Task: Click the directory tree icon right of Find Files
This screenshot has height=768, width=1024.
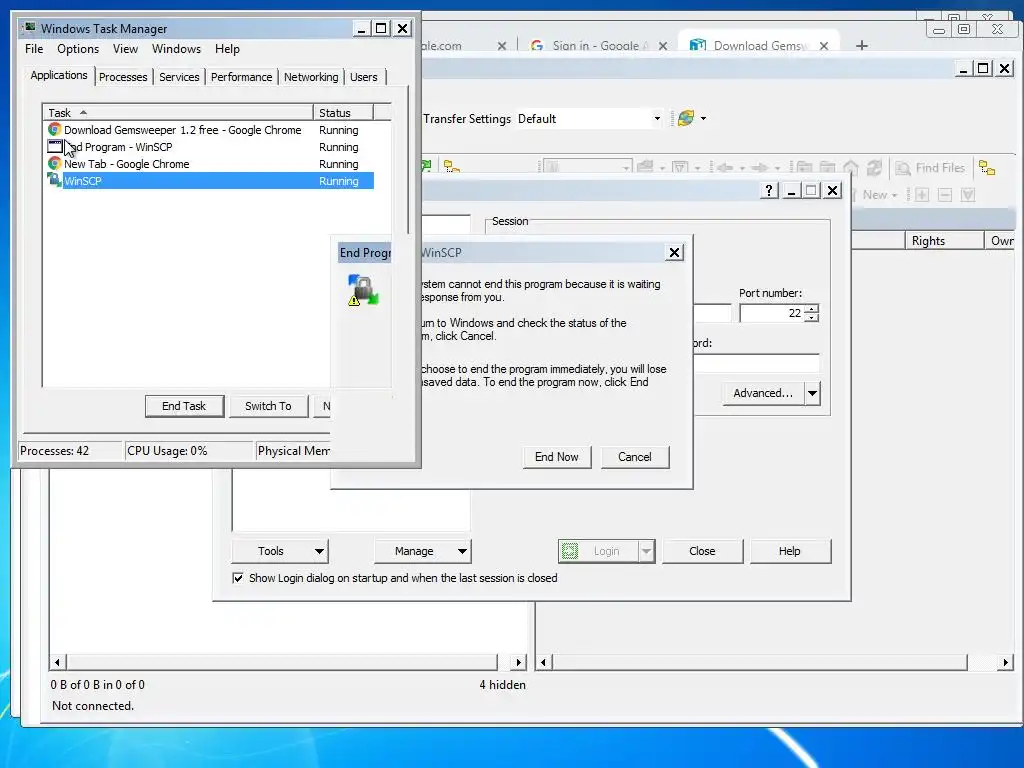Action: 987,168
